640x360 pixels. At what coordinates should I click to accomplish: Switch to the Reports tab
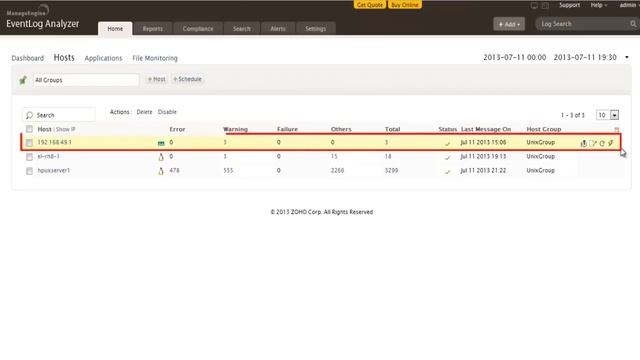[x=153, y=29]
